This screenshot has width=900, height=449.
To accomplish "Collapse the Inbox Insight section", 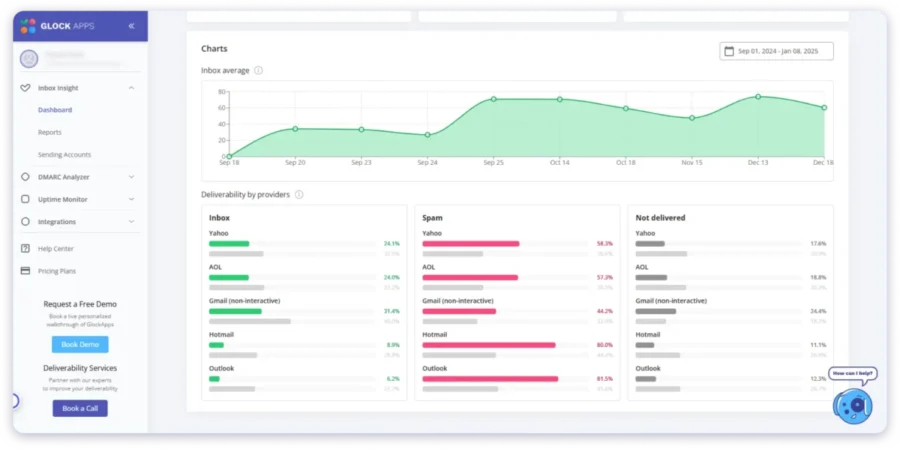I will (132, 88).
